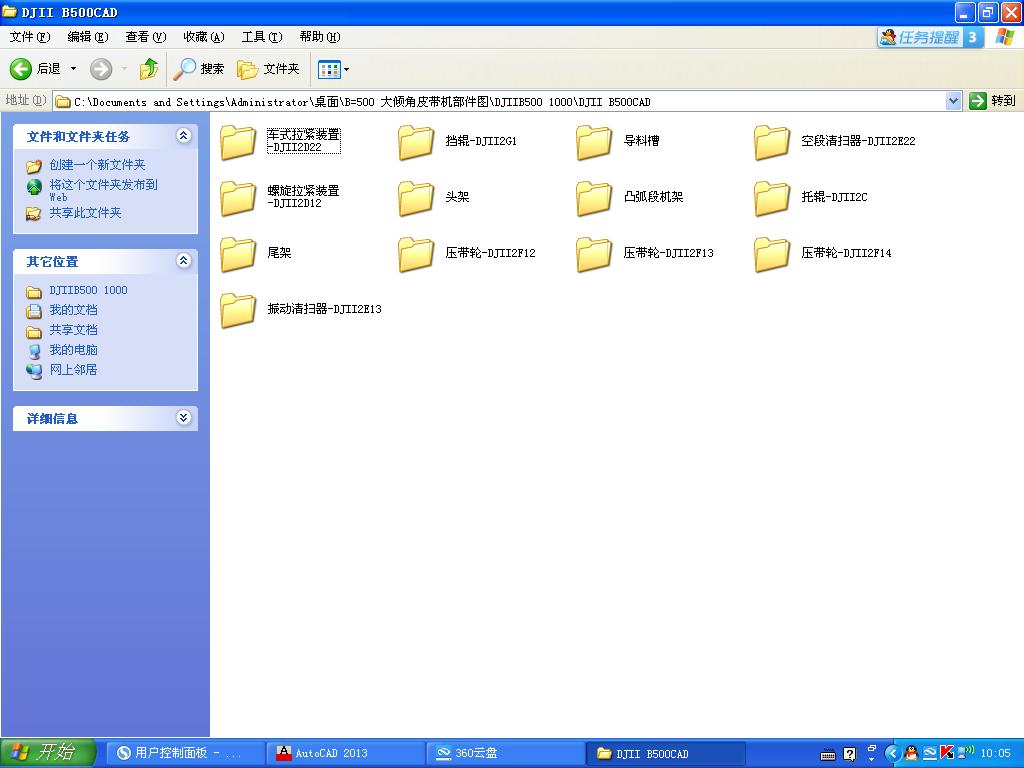Switch to the AutoCAD 2013 taskbar window
This screenshot has height=768, width=1024.
coord(345,754)
